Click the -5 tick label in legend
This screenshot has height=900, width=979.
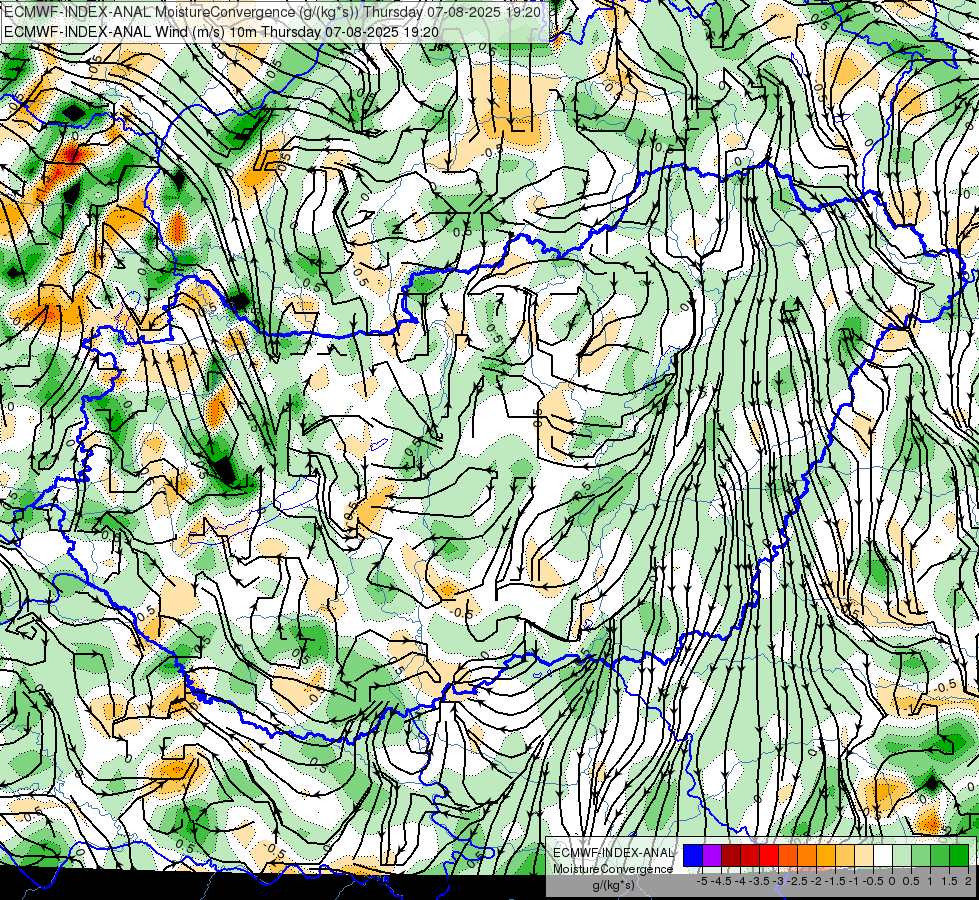click(x=702, y=881)
